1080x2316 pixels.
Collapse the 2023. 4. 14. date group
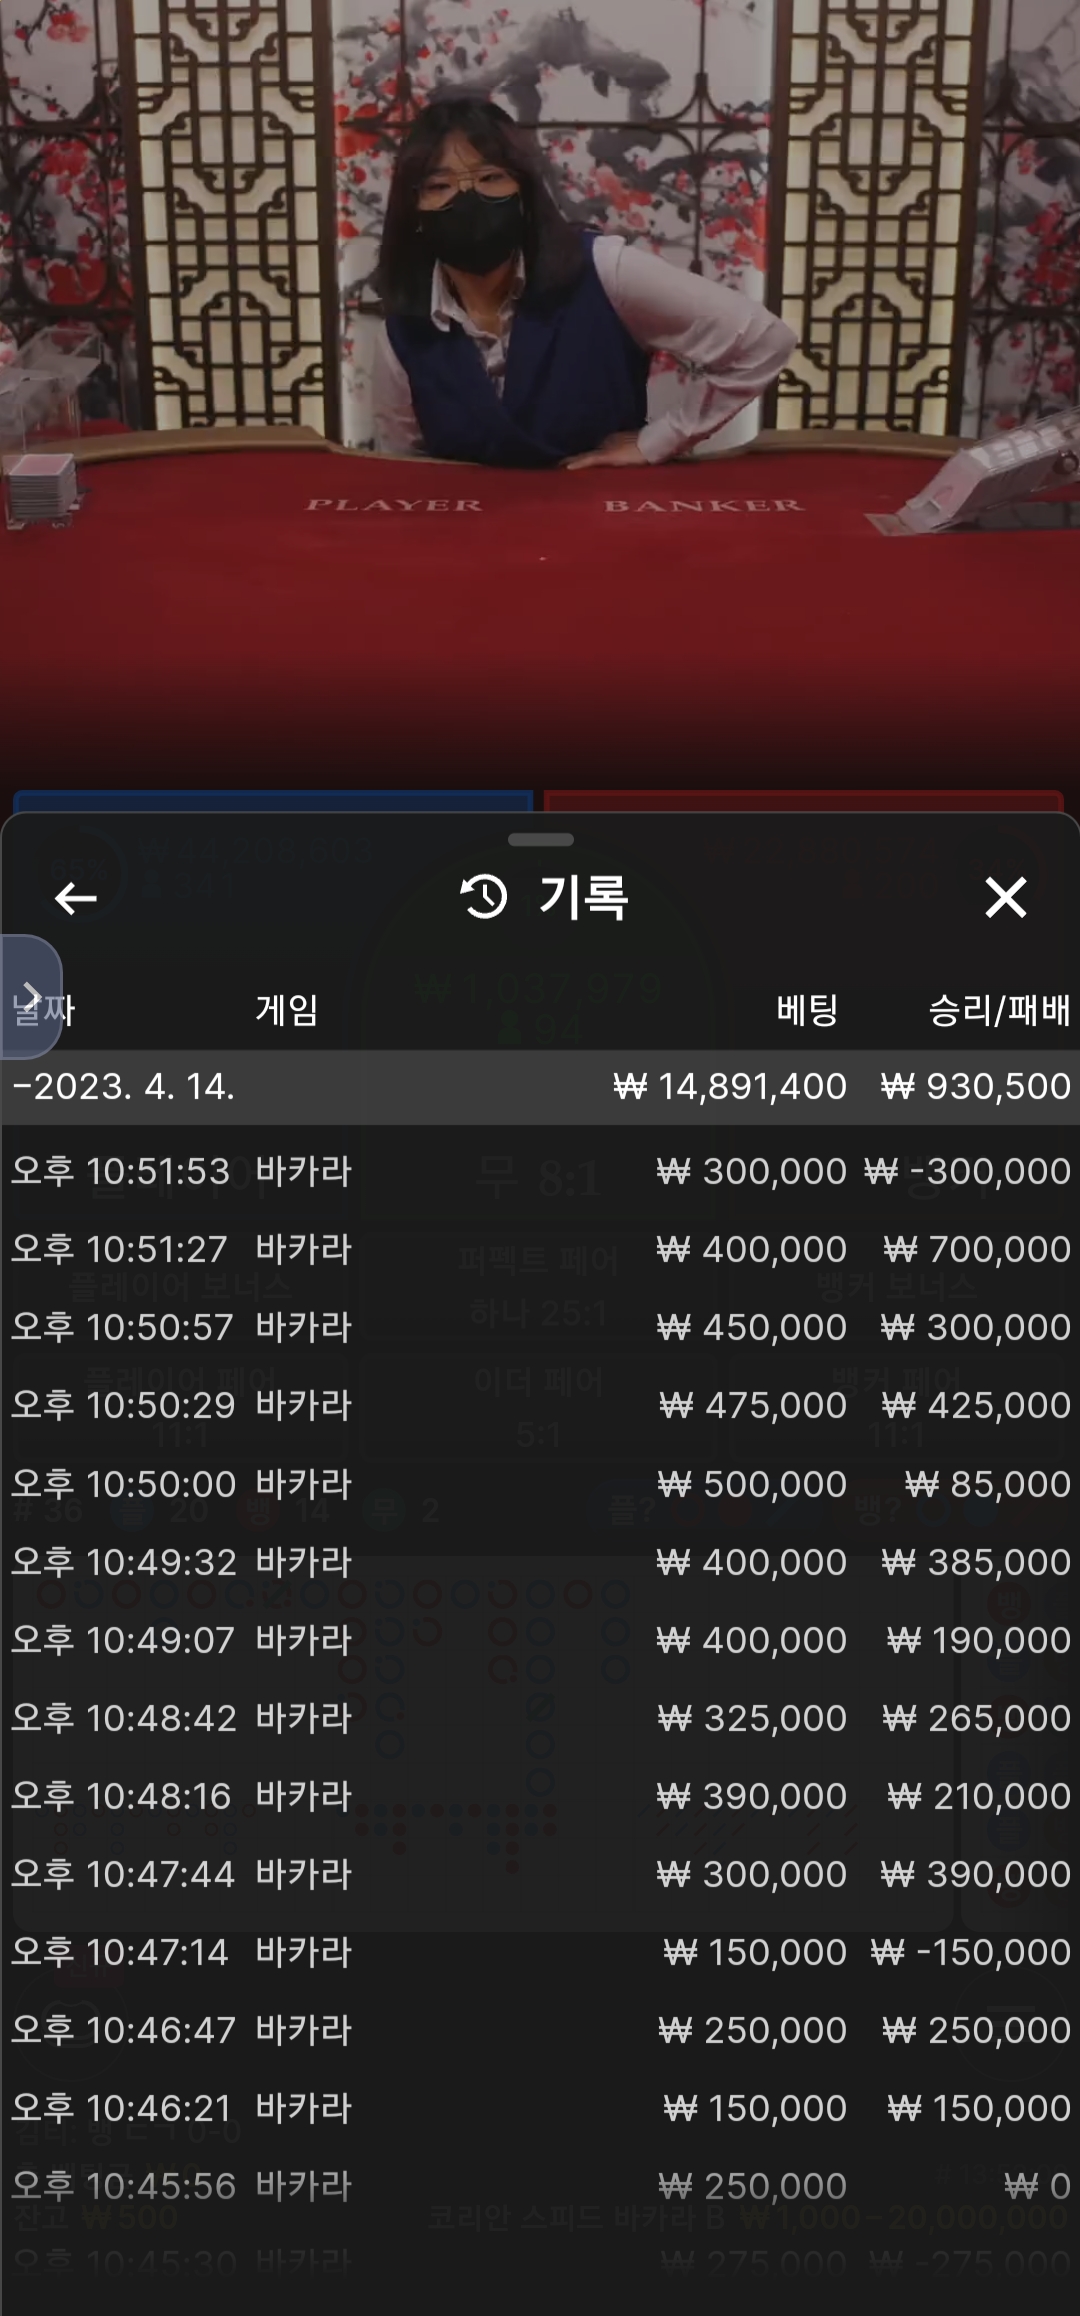click(x=540, y=1086)
